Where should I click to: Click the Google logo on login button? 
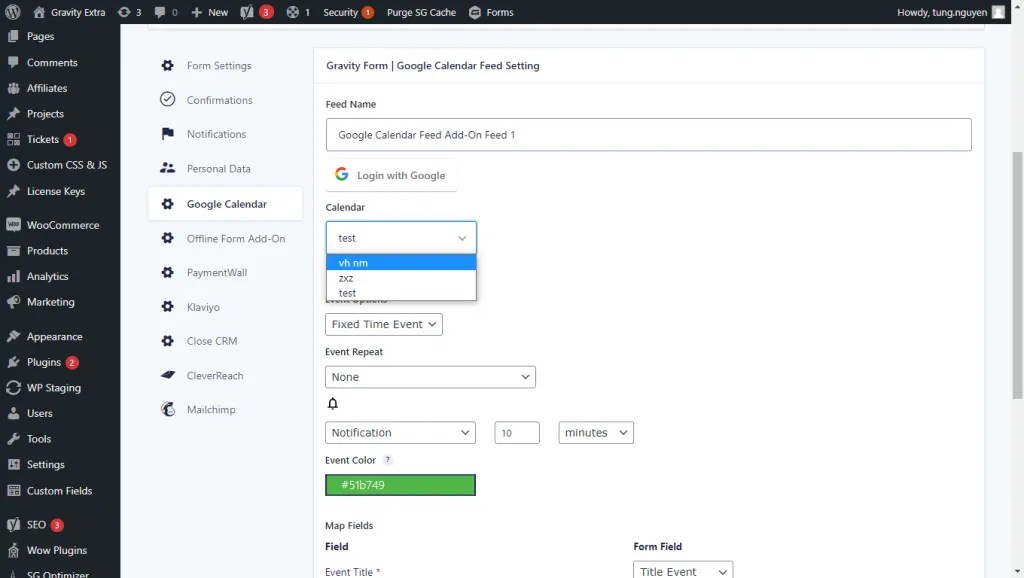pos(342,174)
